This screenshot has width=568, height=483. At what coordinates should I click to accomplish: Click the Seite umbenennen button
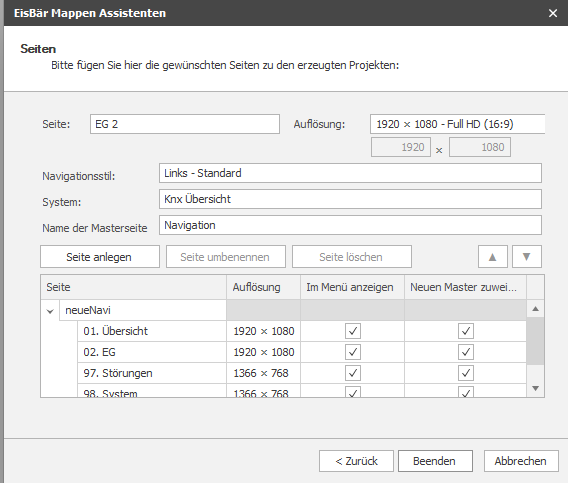226,257
